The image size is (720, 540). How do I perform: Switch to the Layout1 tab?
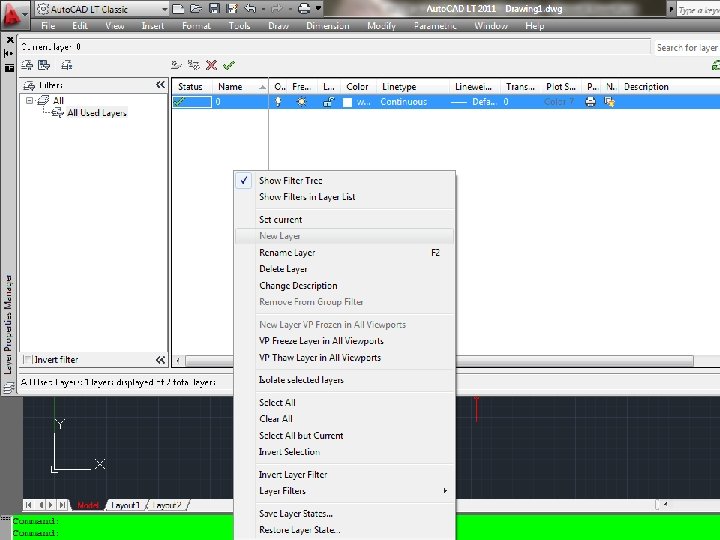click(x=125, y=505)
